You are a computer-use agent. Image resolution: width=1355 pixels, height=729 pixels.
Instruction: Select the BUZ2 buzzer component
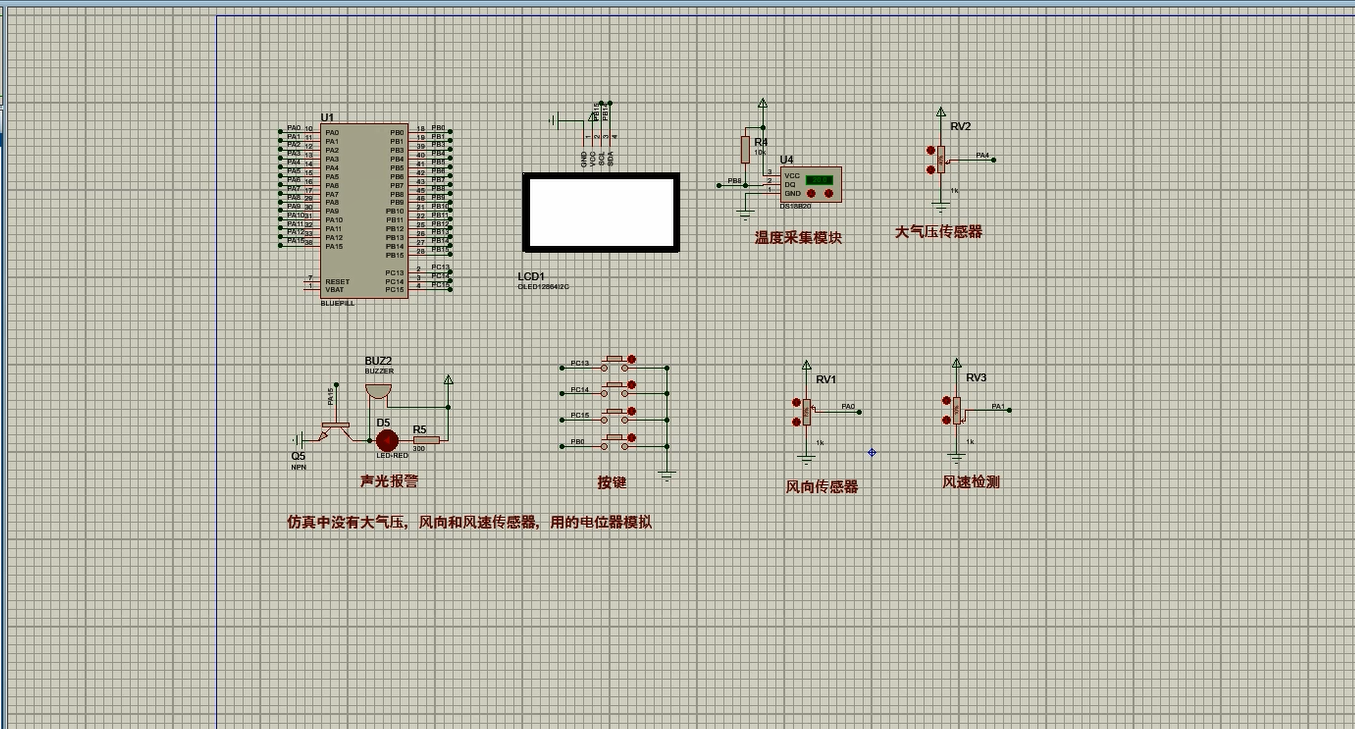coord(378,389)
